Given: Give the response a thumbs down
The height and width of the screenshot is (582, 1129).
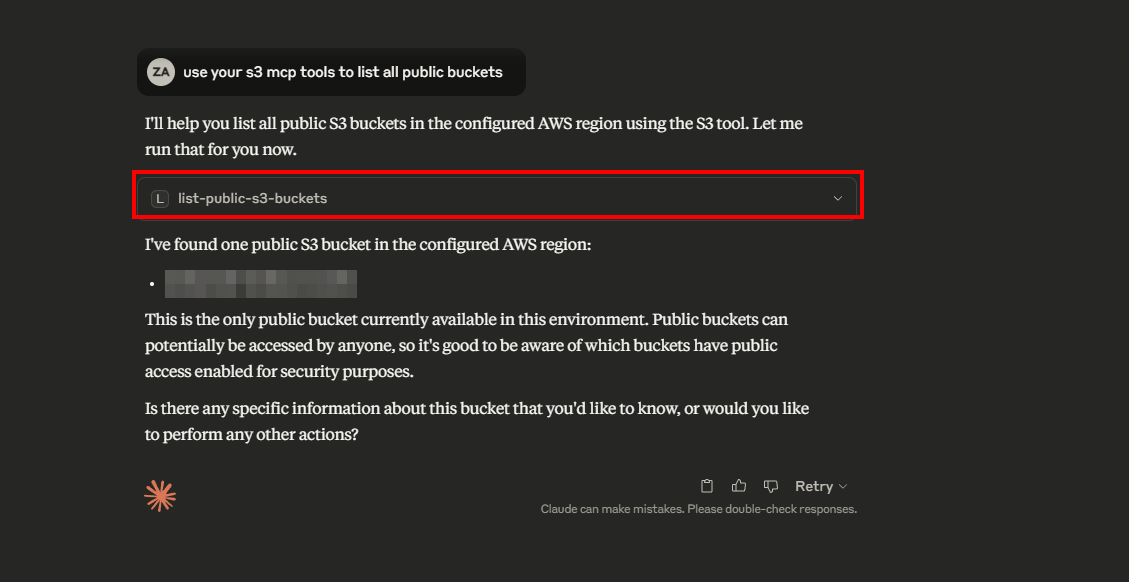Looking at the screenshot, I should click(770, 486).
